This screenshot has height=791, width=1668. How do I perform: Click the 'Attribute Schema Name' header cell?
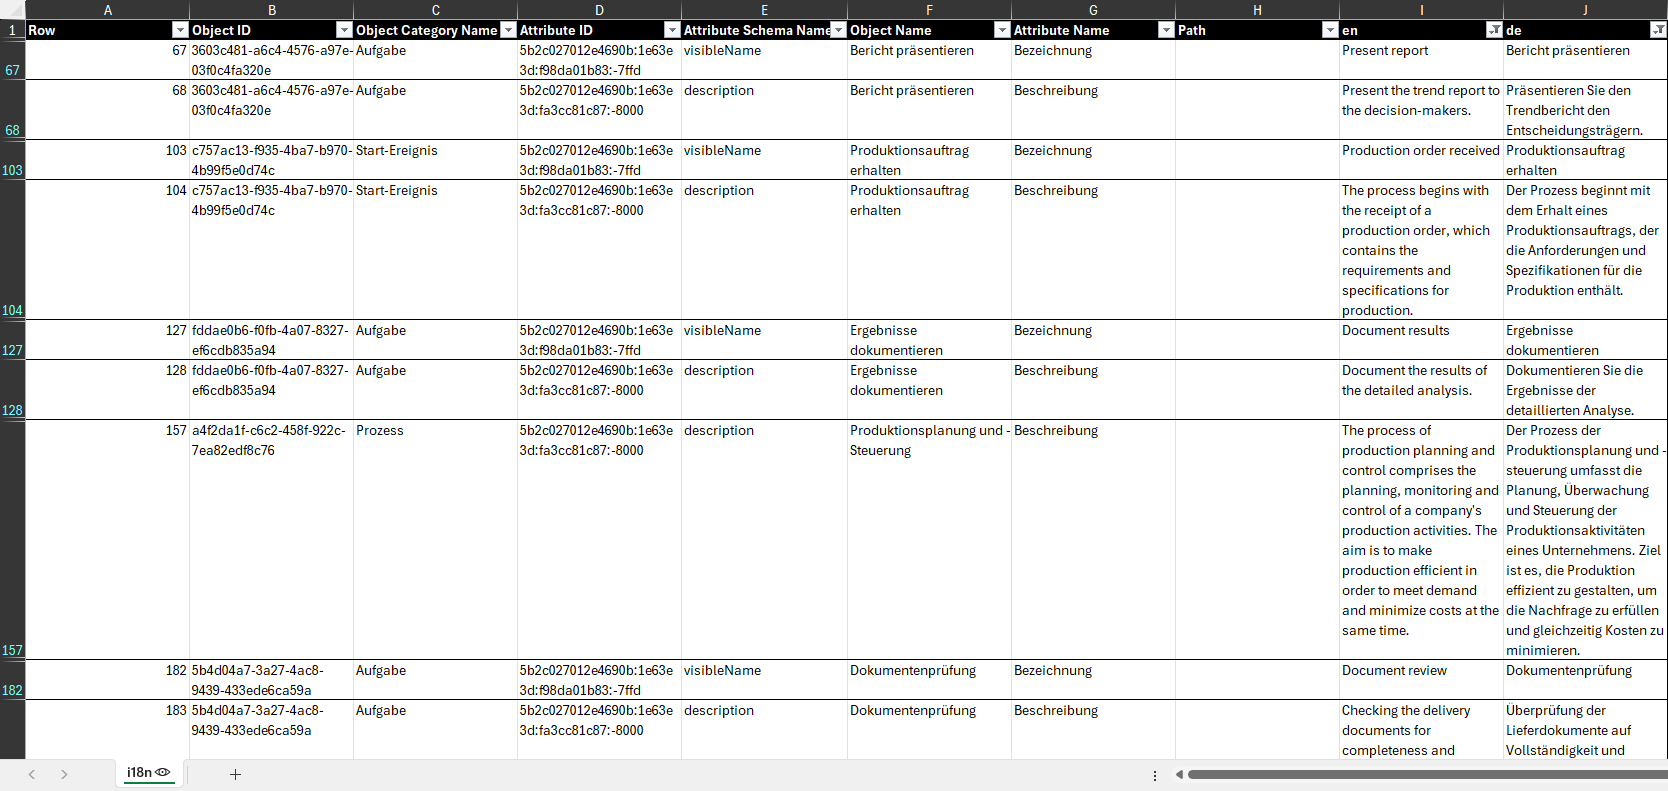[764, 30]
